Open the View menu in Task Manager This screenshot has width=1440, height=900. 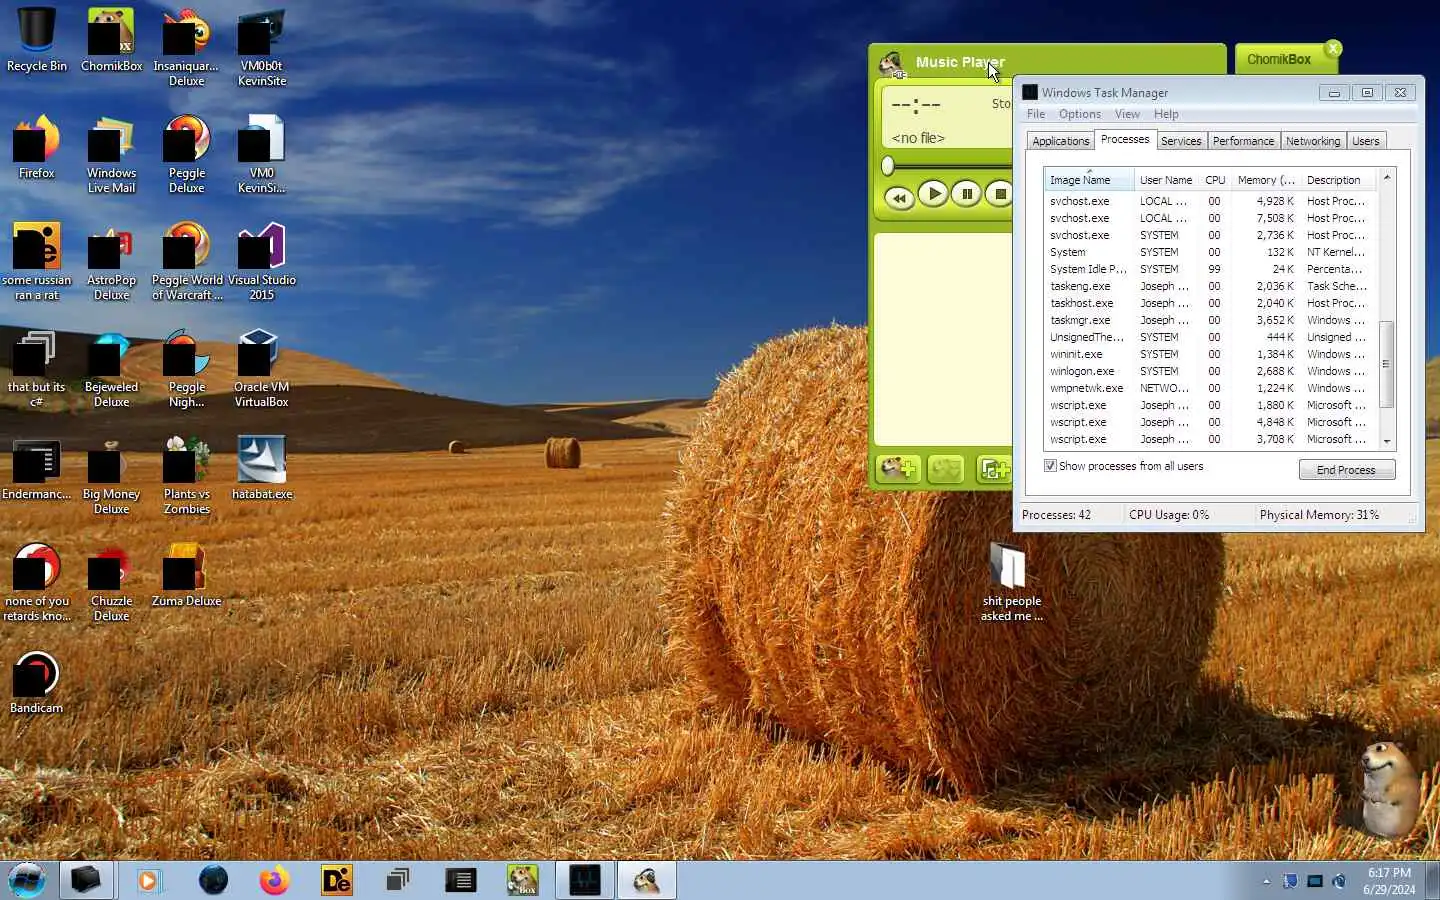(1127, 114)
